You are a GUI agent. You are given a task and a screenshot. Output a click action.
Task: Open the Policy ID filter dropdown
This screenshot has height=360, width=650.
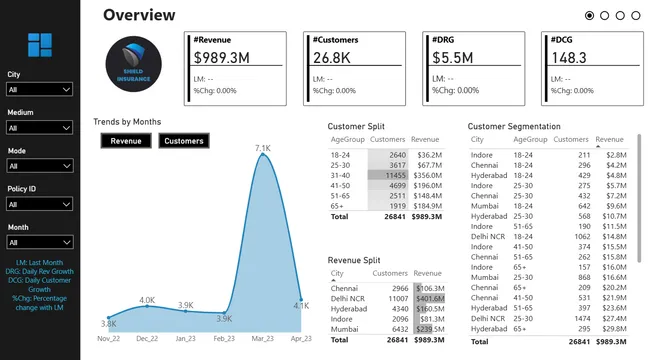click(x=39, y=204)
